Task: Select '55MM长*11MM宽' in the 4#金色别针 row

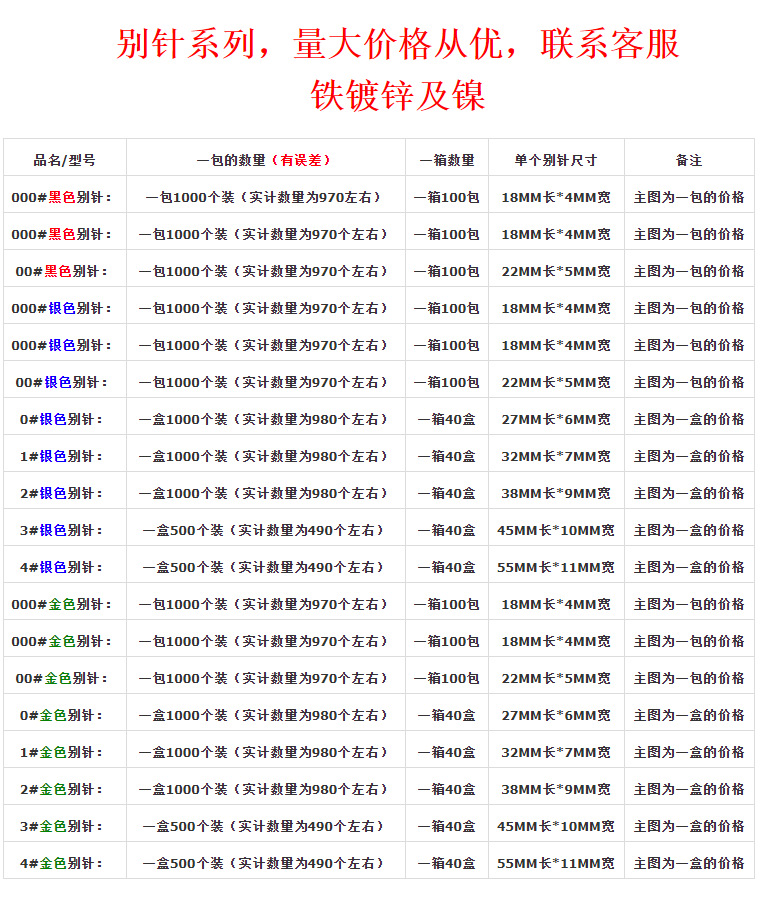Action: click(x=555, y=864)
